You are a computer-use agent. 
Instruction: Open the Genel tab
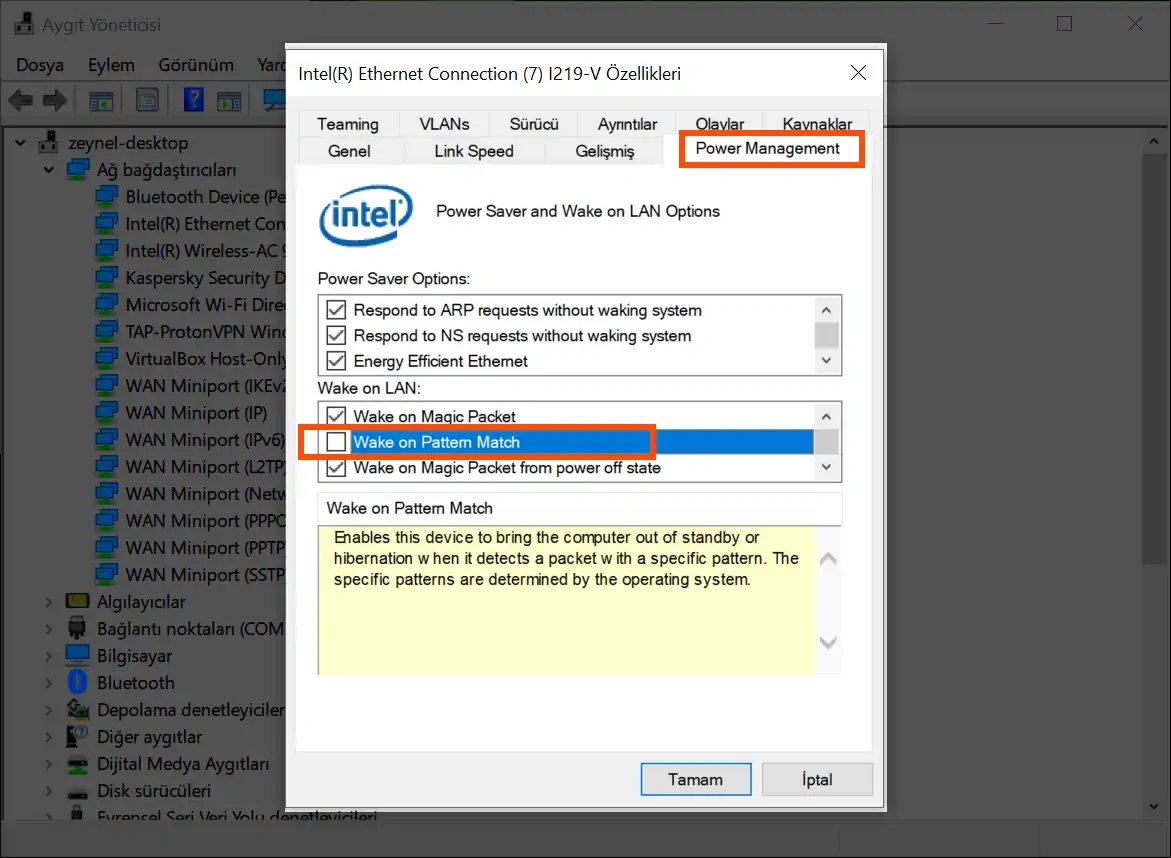349,151
